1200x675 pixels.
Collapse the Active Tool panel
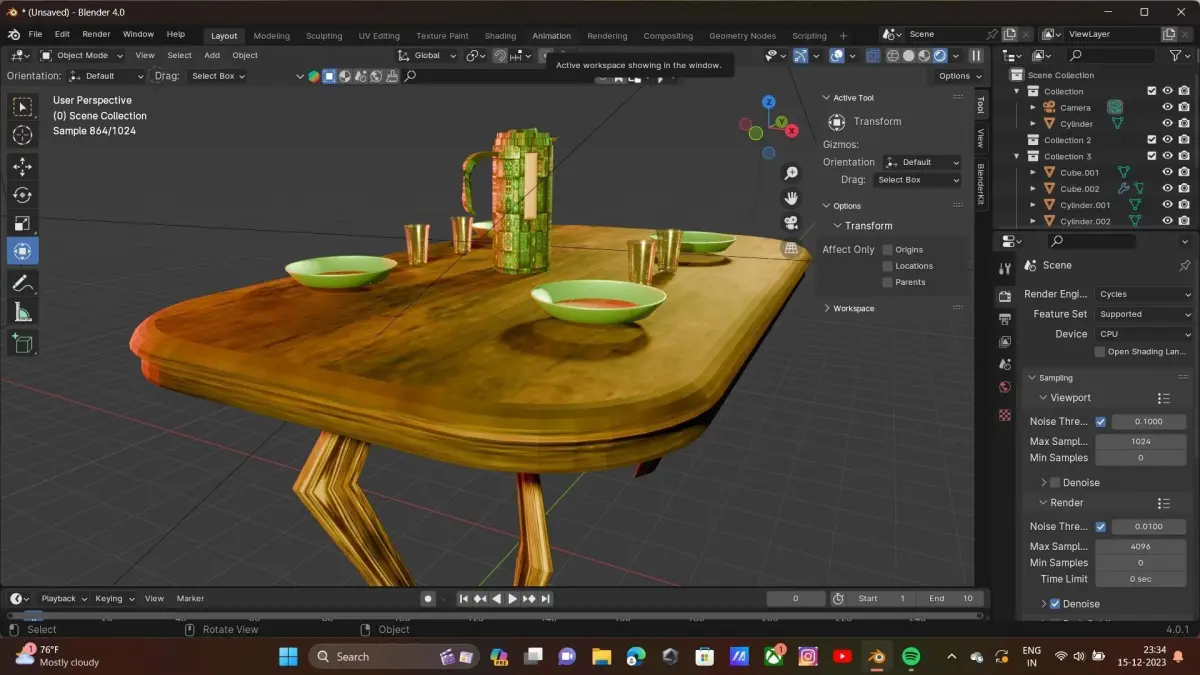pos(848,98)
